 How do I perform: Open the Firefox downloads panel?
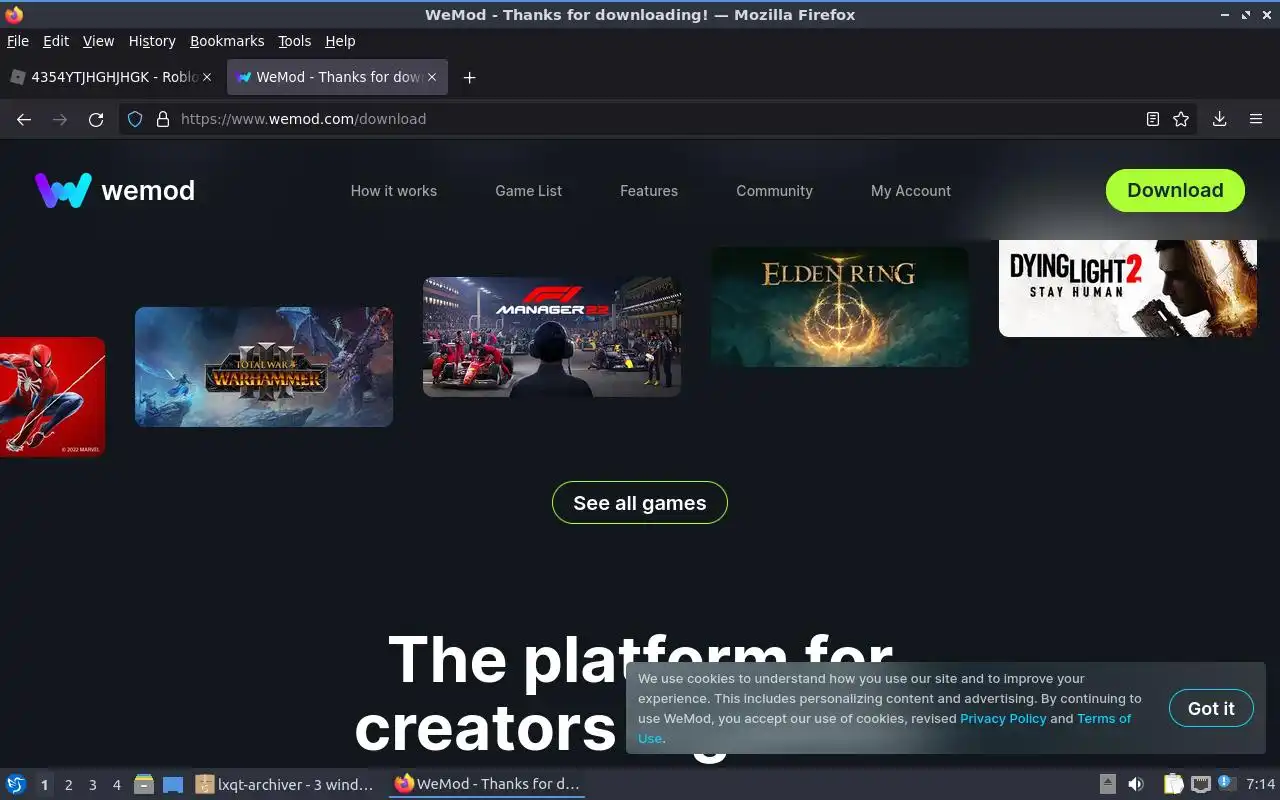click(x=1219, y=119)
